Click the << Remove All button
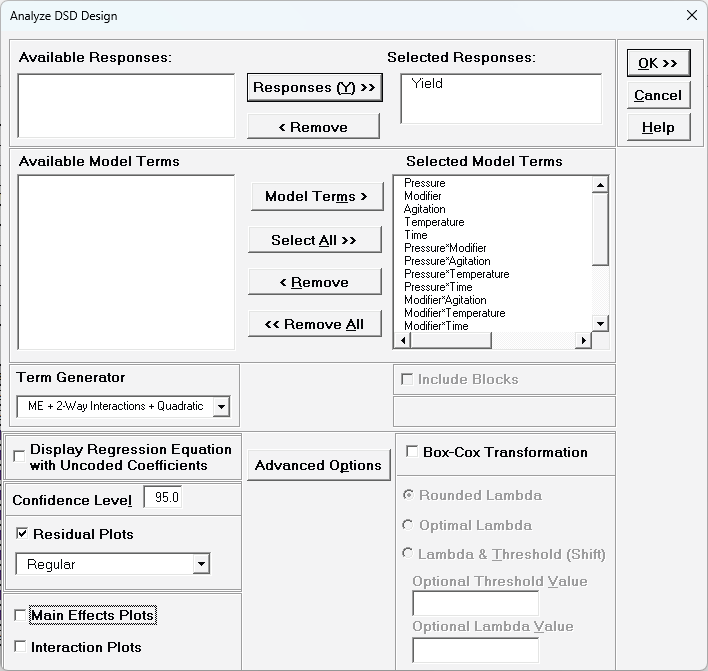Image resolution: width=708 pixels, height=671 pixels. coord(314,324)
